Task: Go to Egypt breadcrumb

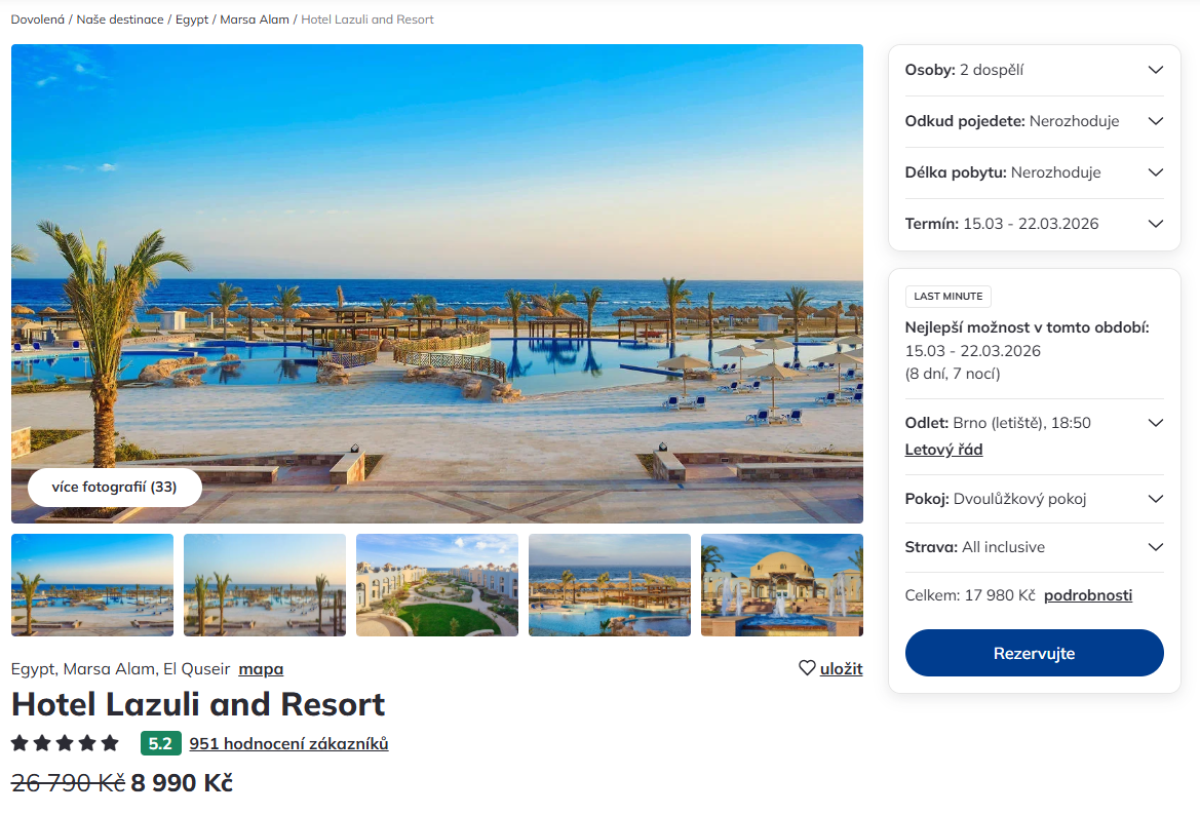Action: (x=192, y=19)
